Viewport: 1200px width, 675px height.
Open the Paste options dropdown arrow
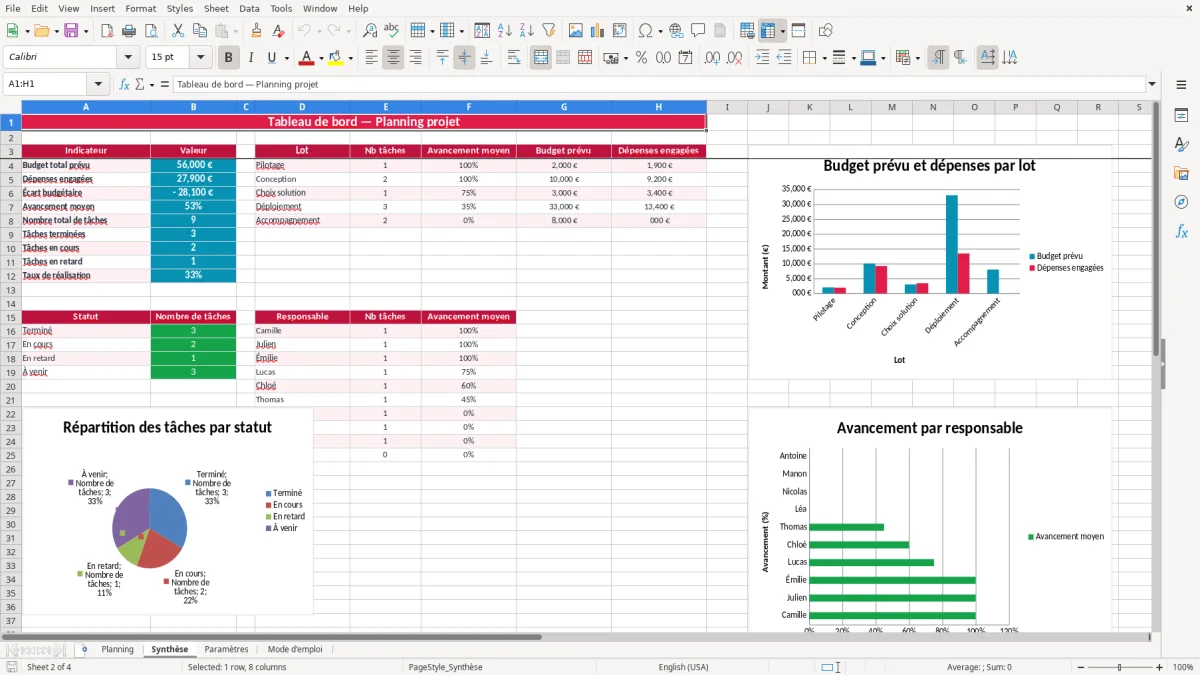235,31
